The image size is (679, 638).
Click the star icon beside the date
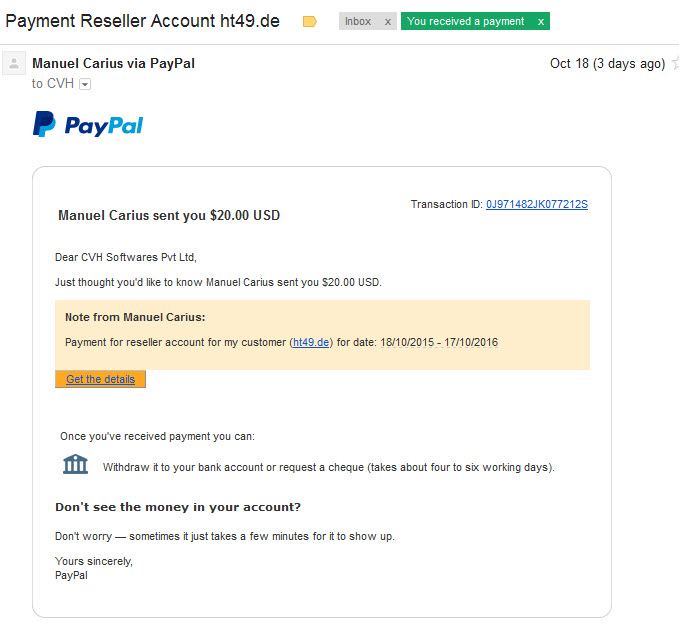point(675,63)
